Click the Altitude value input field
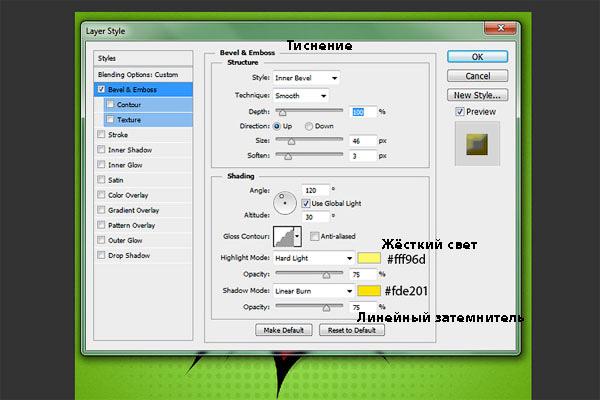The image size is (600, 400). [x=315, y=217]
